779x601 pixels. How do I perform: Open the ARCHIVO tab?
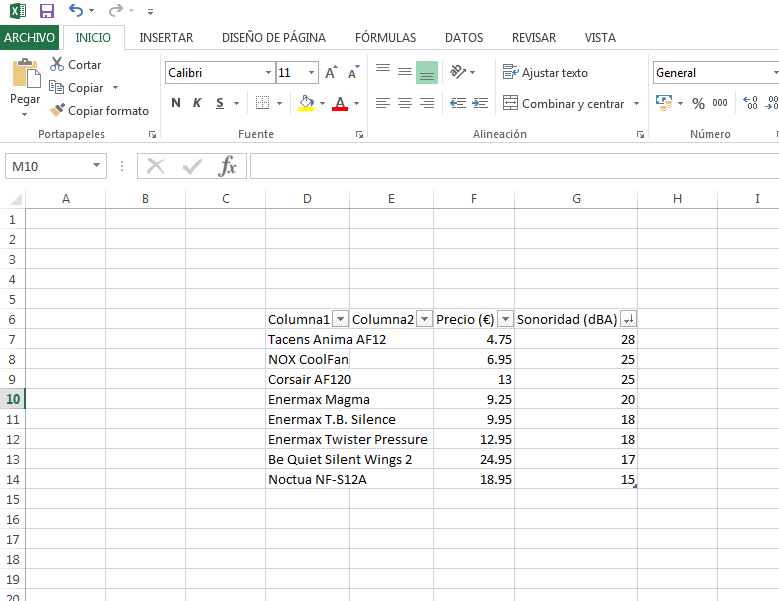click(x=29, y=38)
